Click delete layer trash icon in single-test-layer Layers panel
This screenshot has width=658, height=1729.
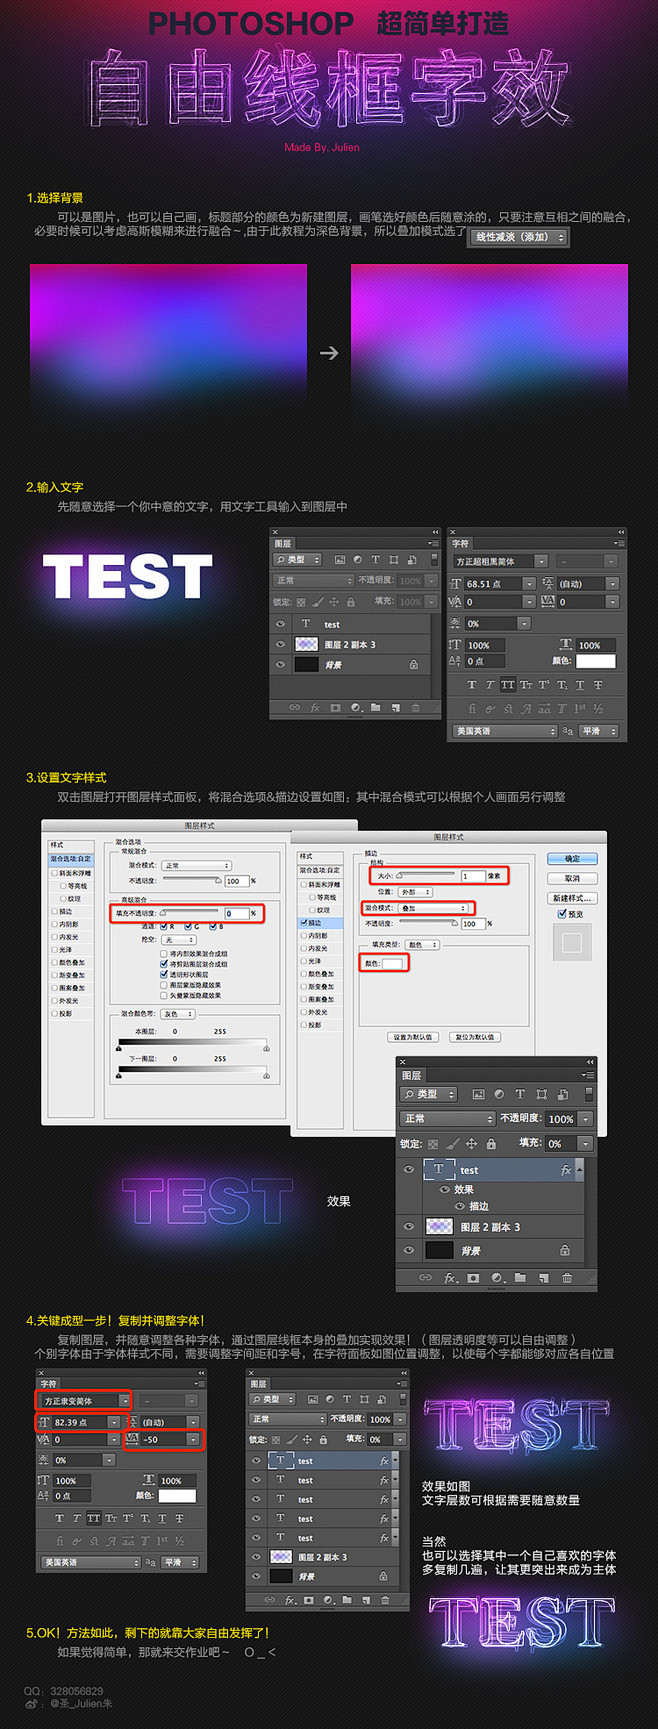point(415,707)
